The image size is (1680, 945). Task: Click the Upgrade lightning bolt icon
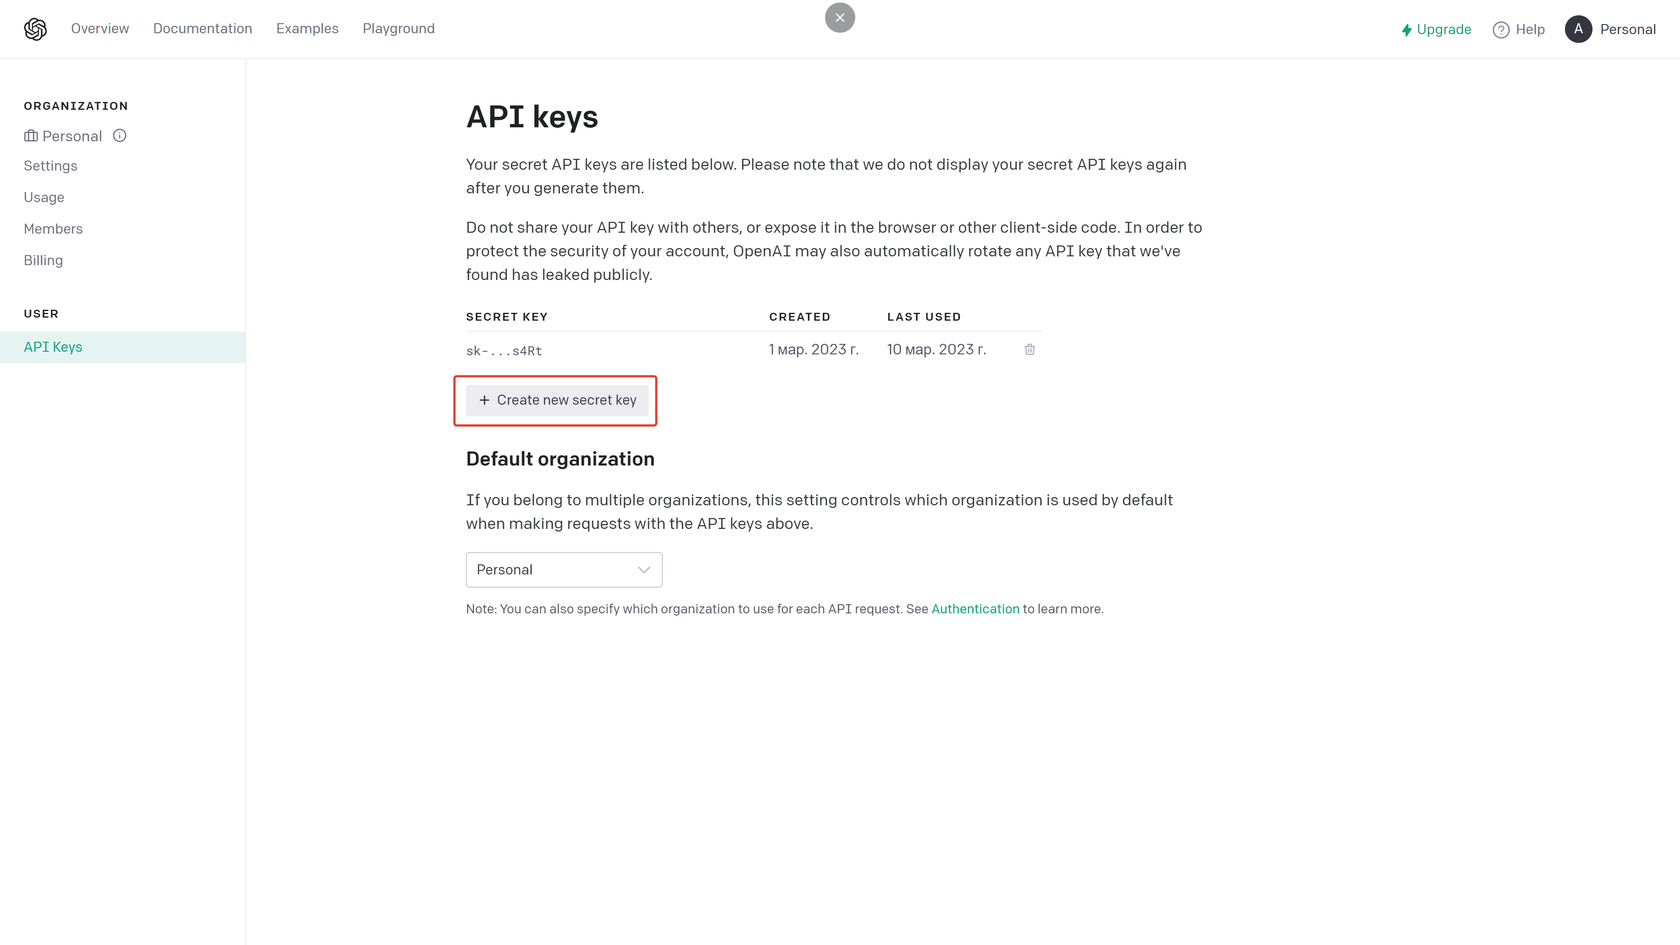[1406, 29]
